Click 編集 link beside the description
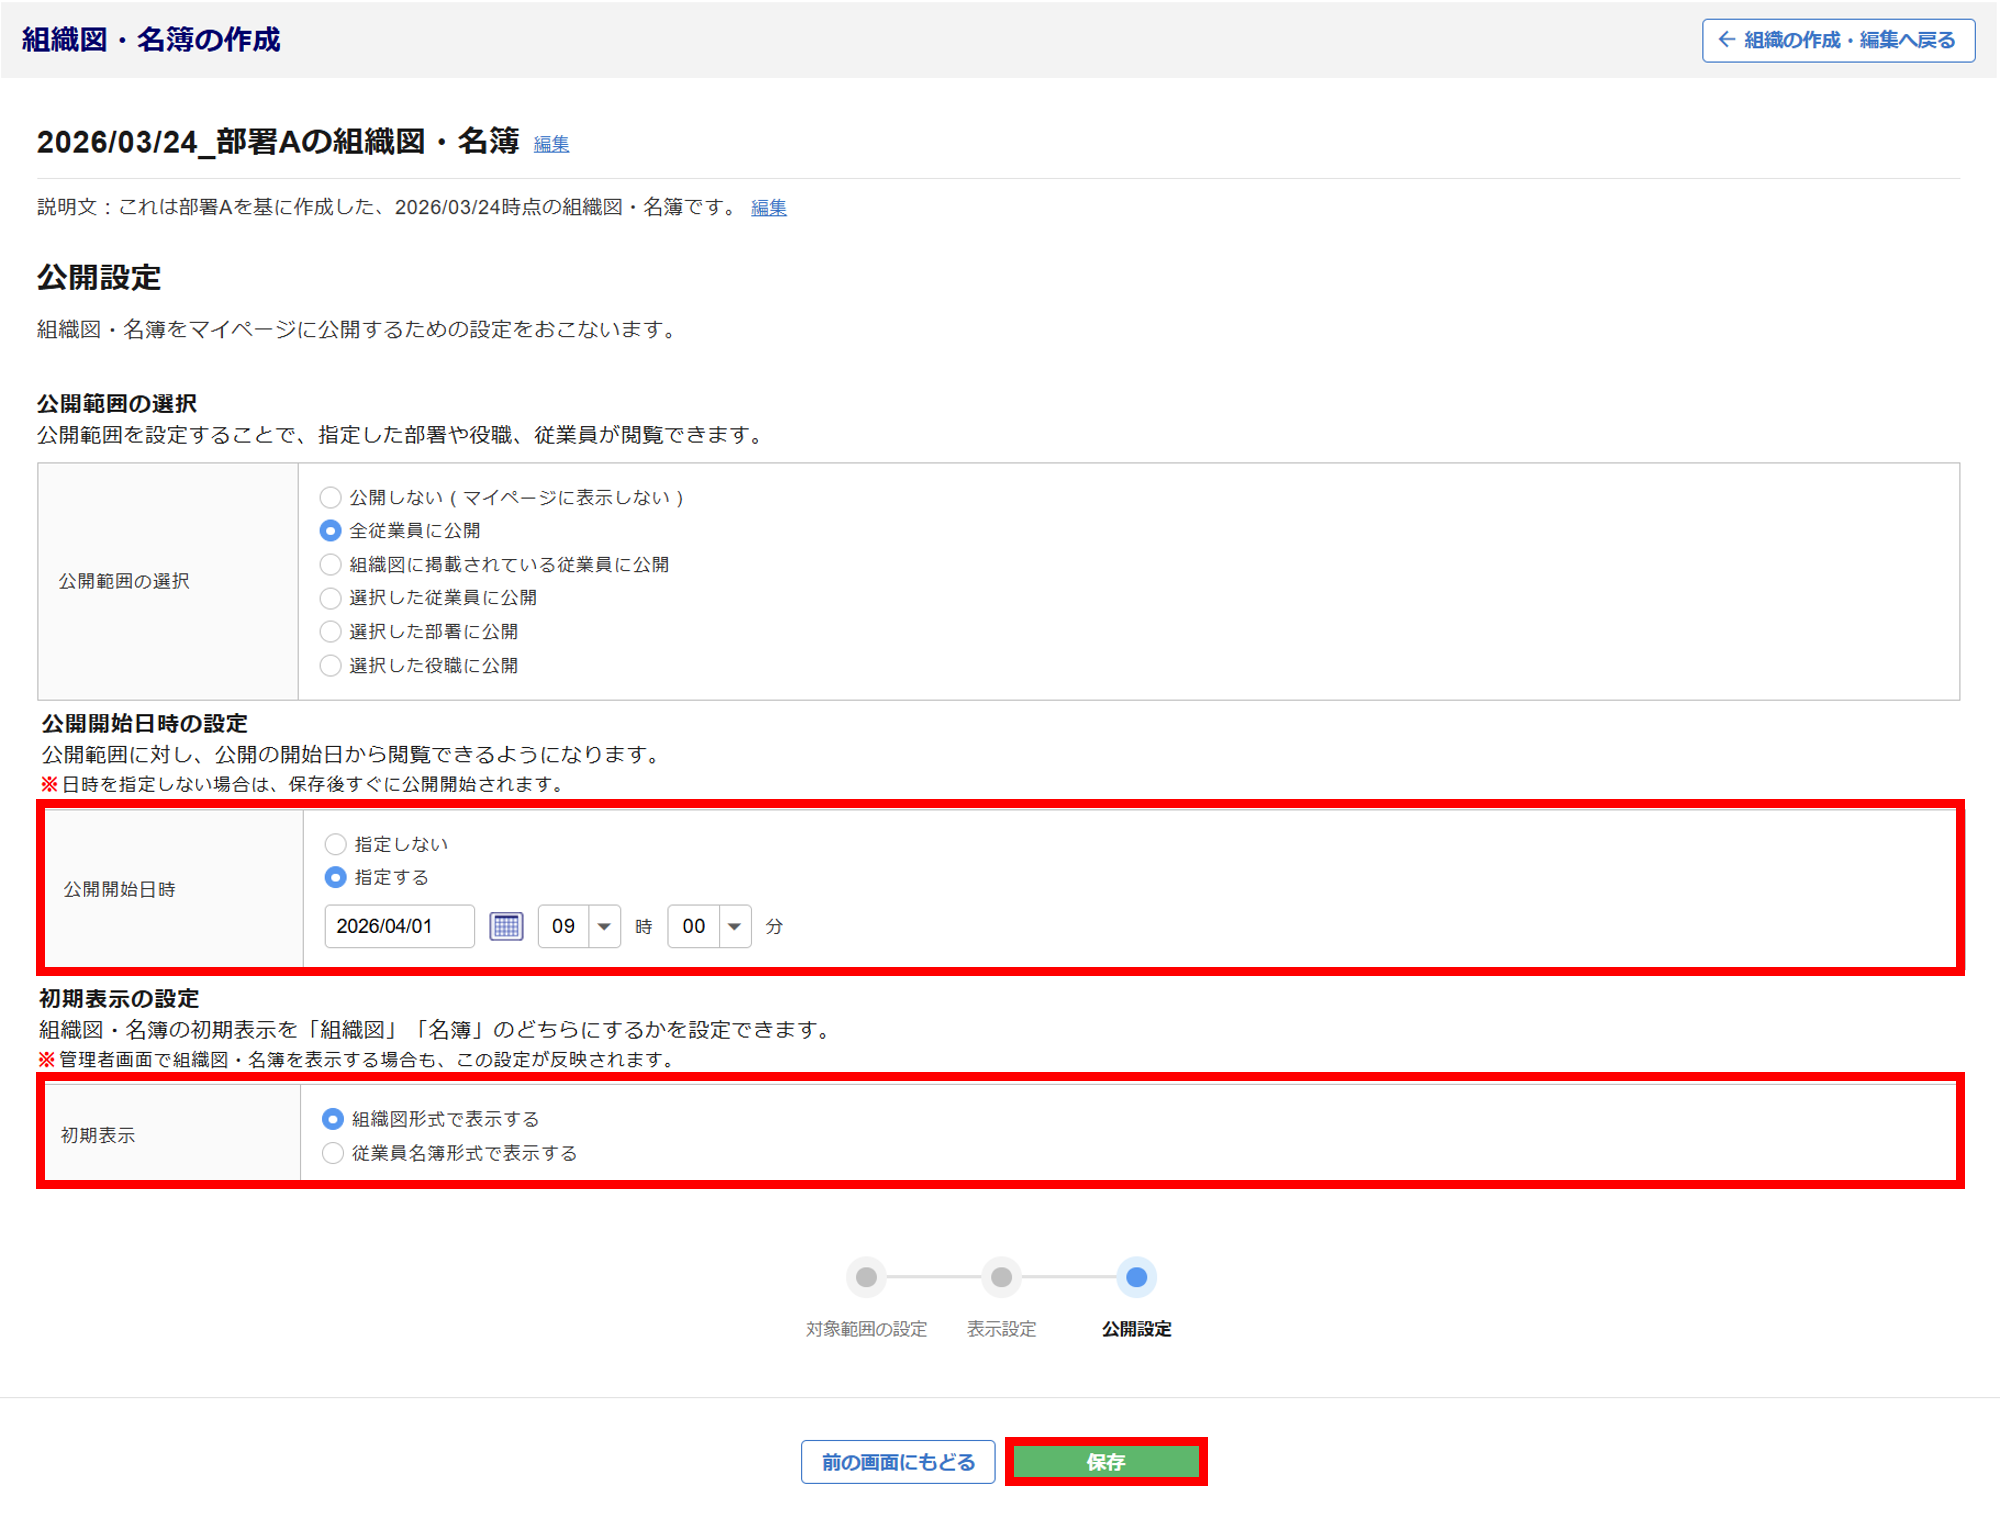Viewport: 2000px width, 1518px height. click(x=768, y=208)
